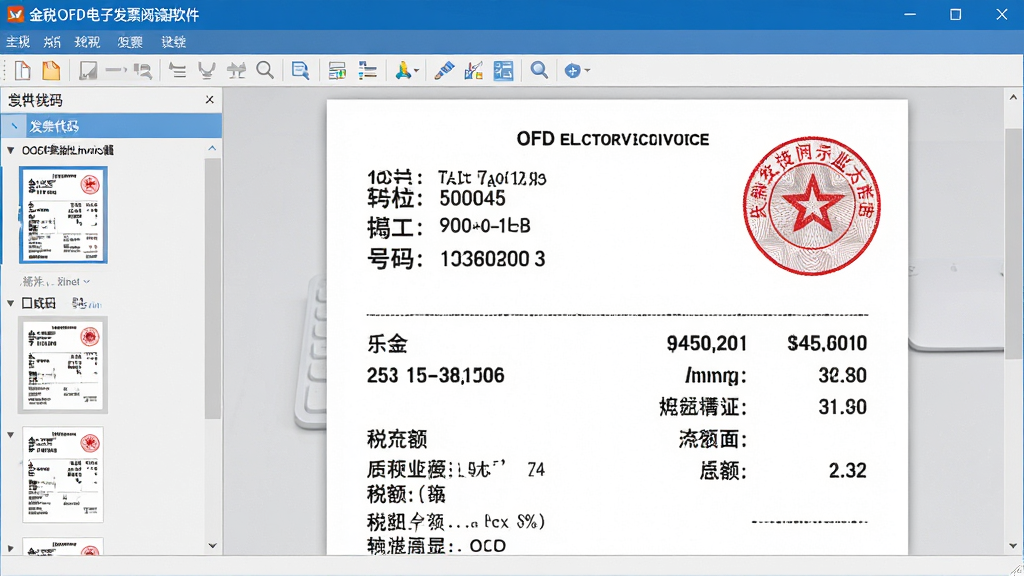Click the coloured multi-line list icon

pos(368,71)
